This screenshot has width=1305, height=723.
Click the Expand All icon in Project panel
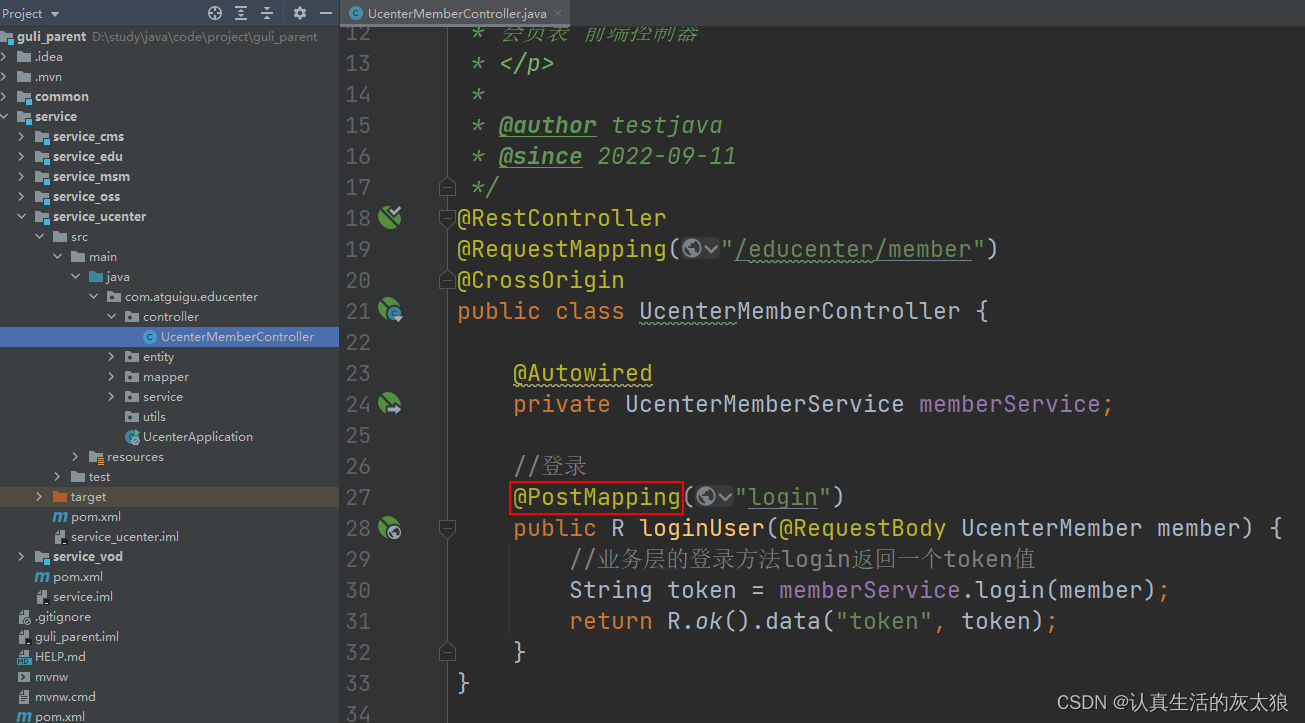[x=241, y=13]
